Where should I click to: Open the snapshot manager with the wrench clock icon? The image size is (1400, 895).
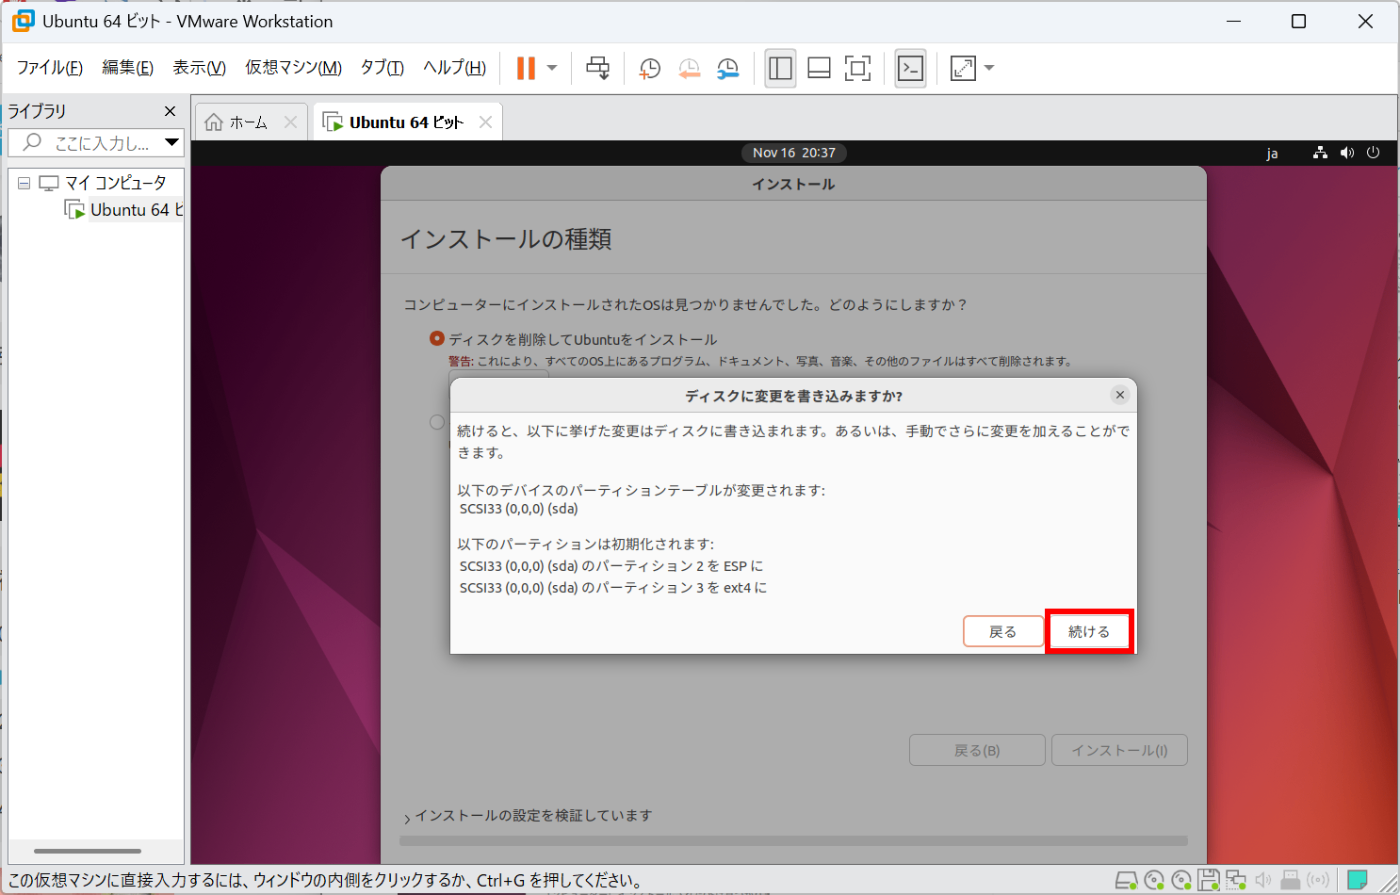pyautogui.click(x=728, y=68)
